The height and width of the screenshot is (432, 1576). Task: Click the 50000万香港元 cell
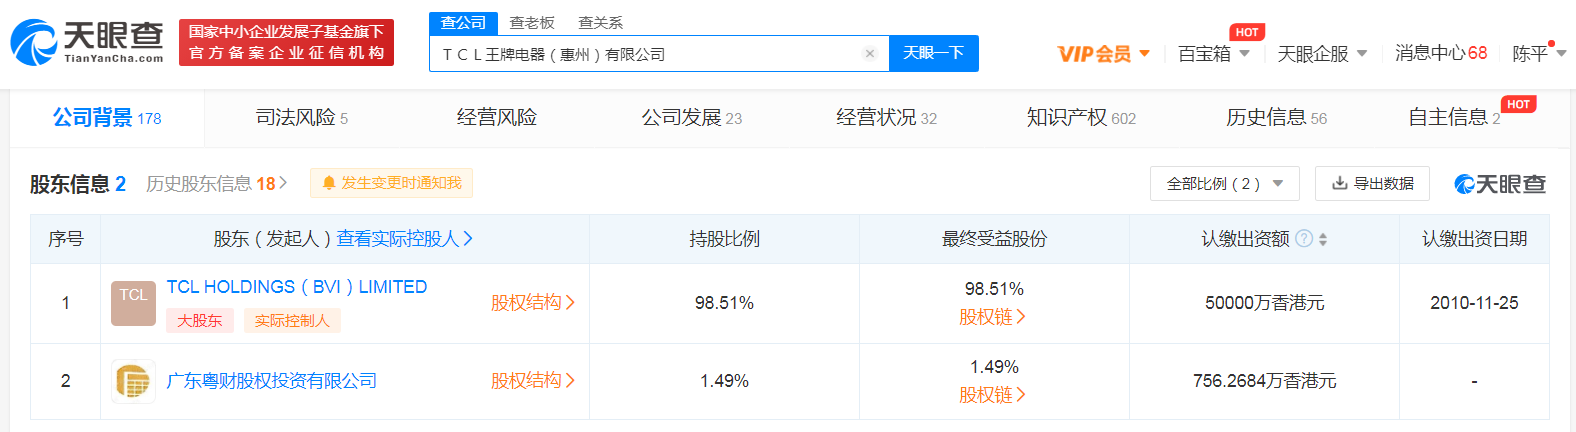[x=1264, y=303]
